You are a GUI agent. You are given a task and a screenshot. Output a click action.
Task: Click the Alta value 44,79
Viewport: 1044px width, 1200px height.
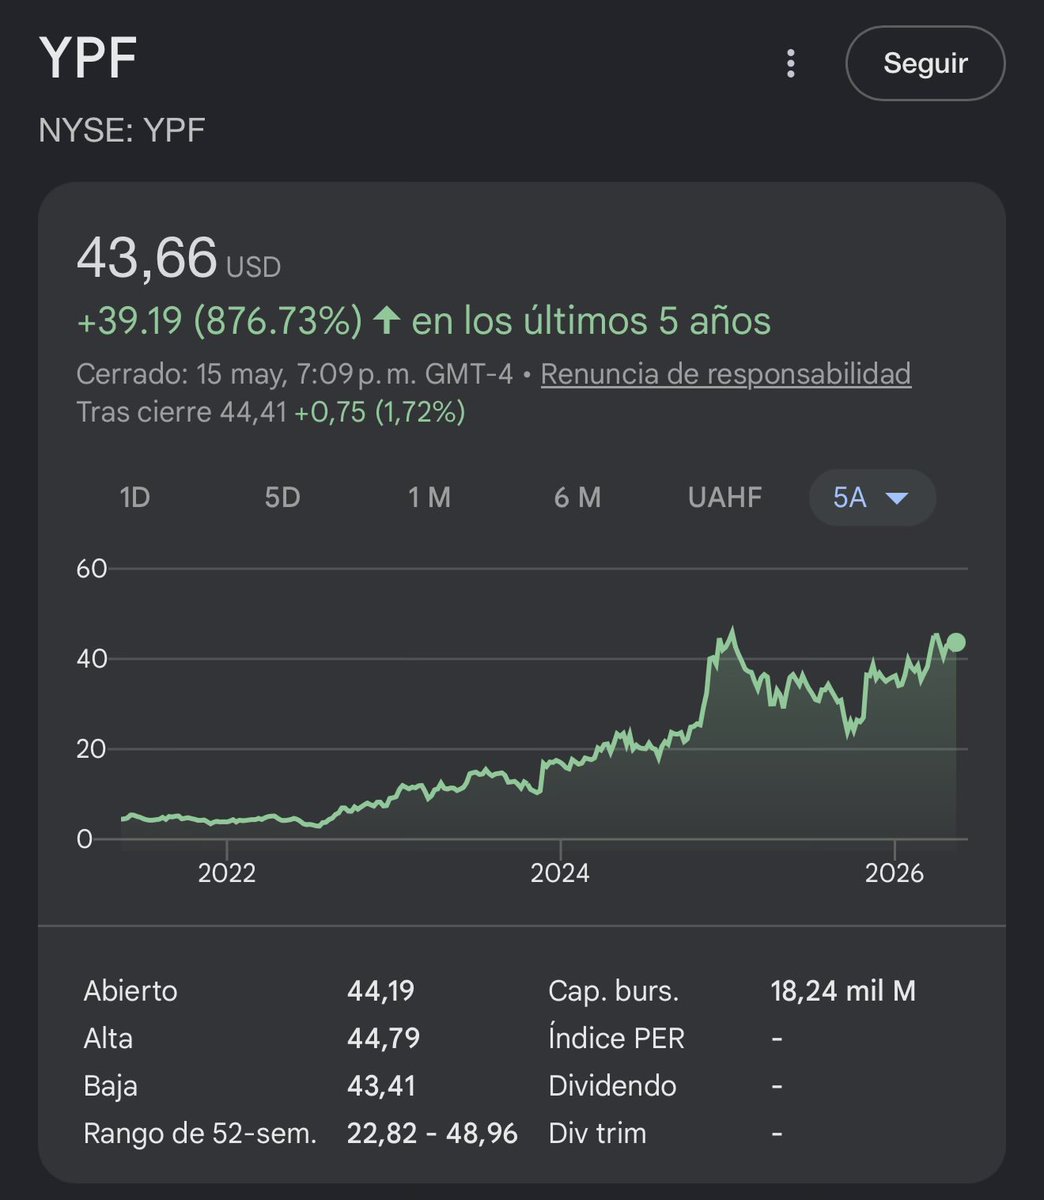click(383, 1038)
